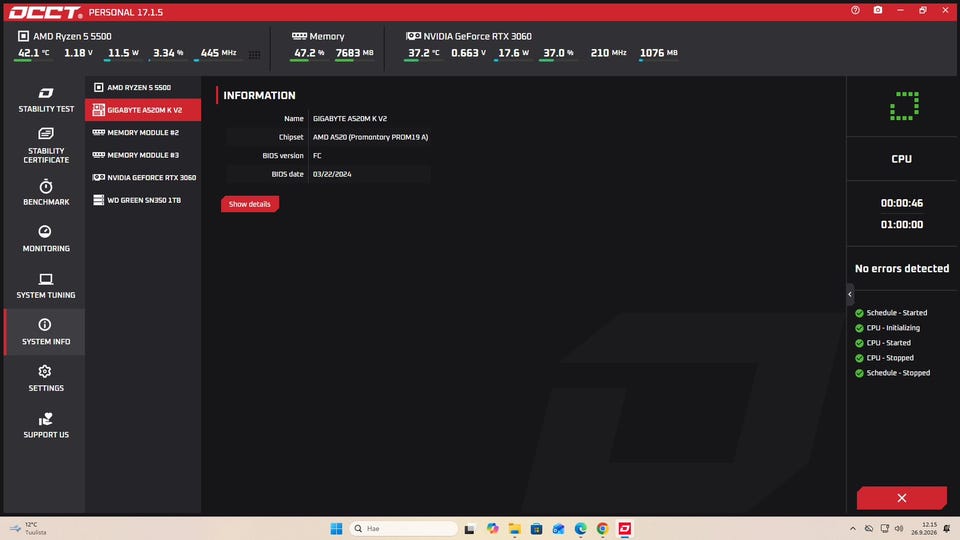Open Copilot from the taskbar
Screen dimensions: 960x540
click(492, 528)
